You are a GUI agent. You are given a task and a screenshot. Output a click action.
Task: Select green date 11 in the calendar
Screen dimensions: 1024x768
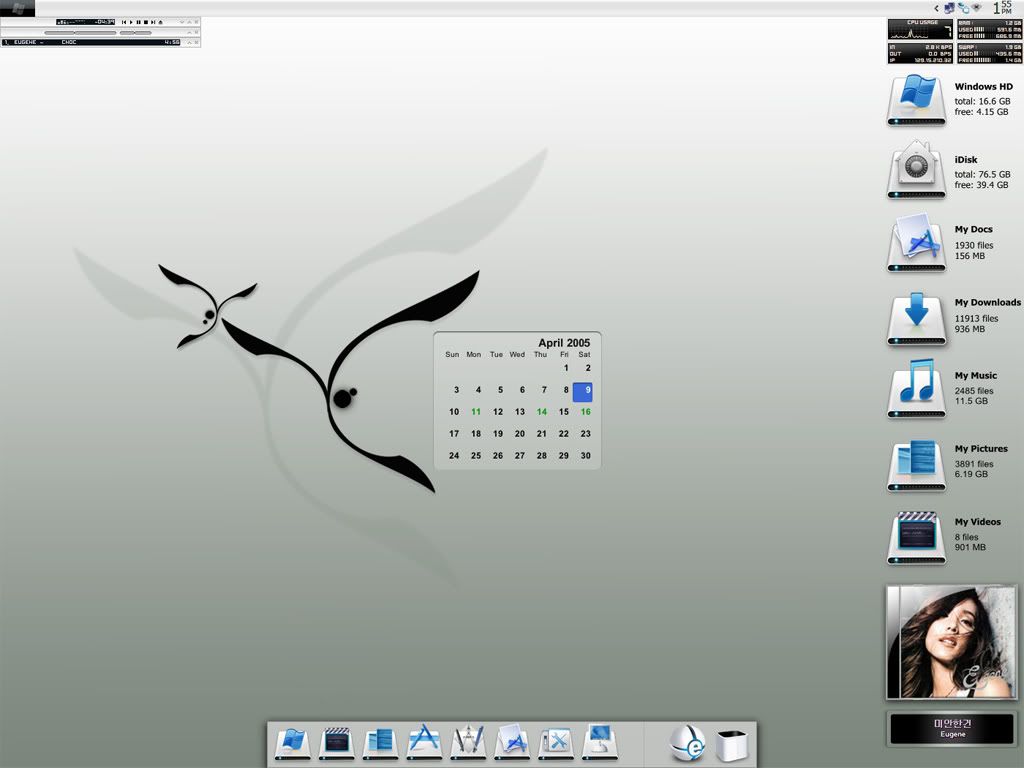476,412
